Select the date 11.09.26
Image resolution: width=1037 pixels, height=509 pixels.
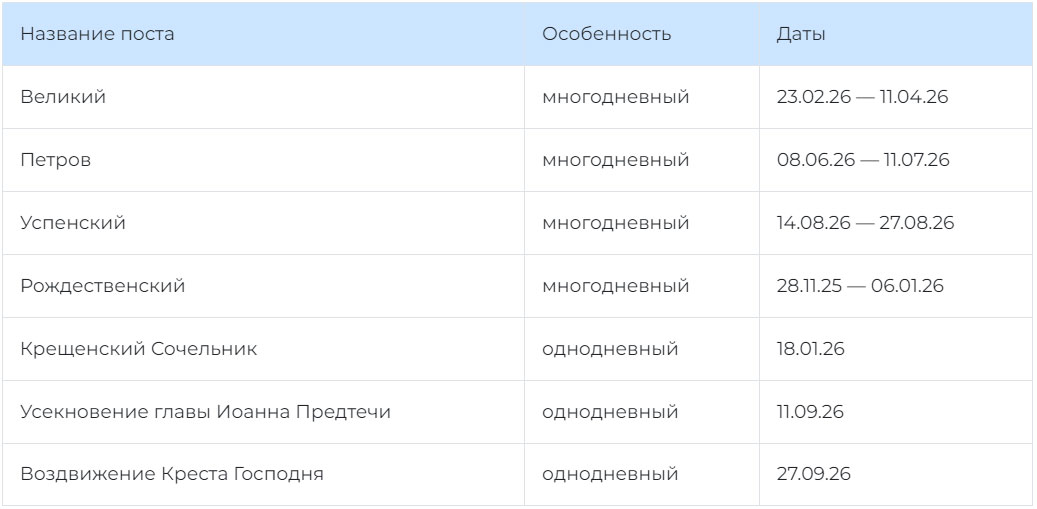tap(810, 412)
